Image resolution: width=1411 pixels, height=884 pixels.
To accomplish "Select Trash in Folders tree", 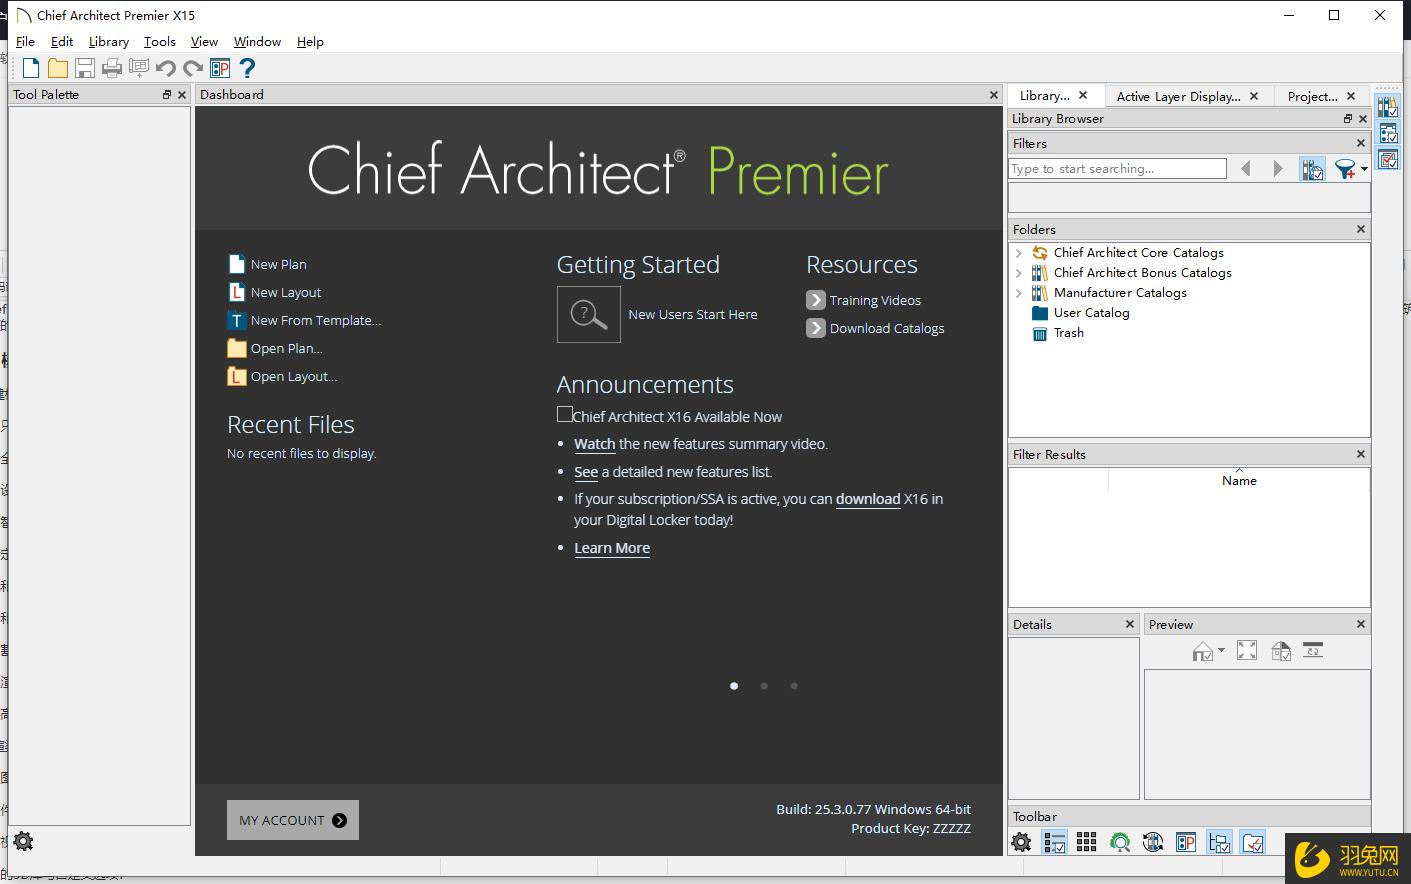I will point(1069,333).
